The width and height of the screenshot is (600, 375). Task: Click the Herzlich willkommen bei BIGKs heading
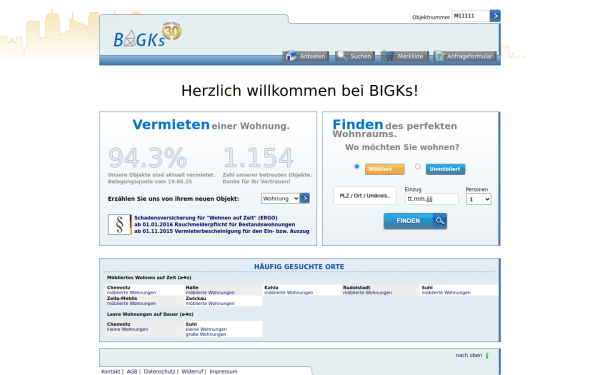300,91
